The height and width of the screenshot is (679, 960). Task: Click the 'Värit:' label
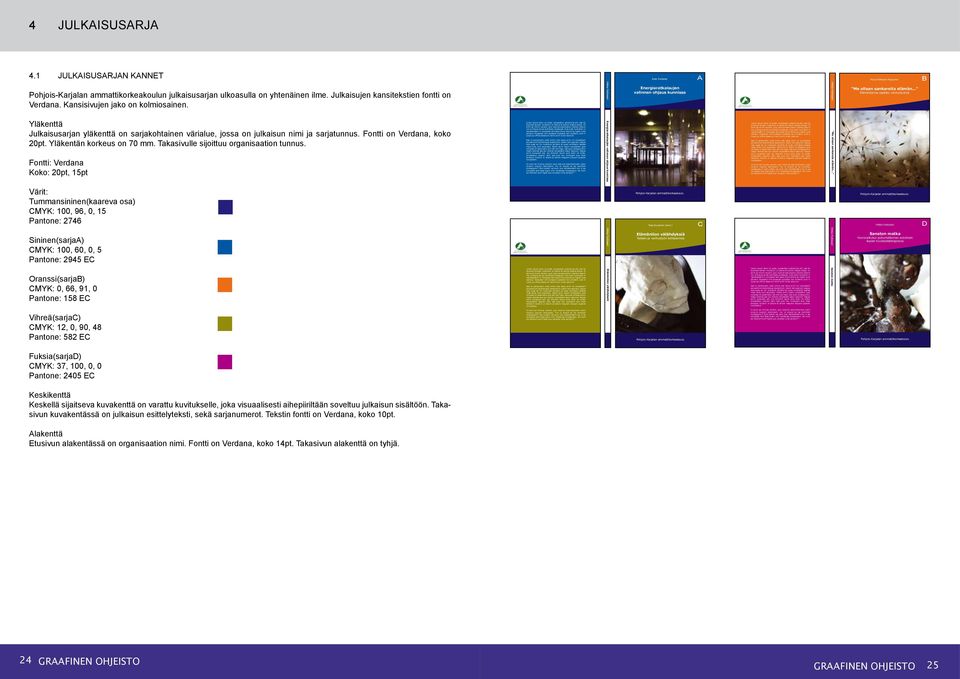[38, 192]
